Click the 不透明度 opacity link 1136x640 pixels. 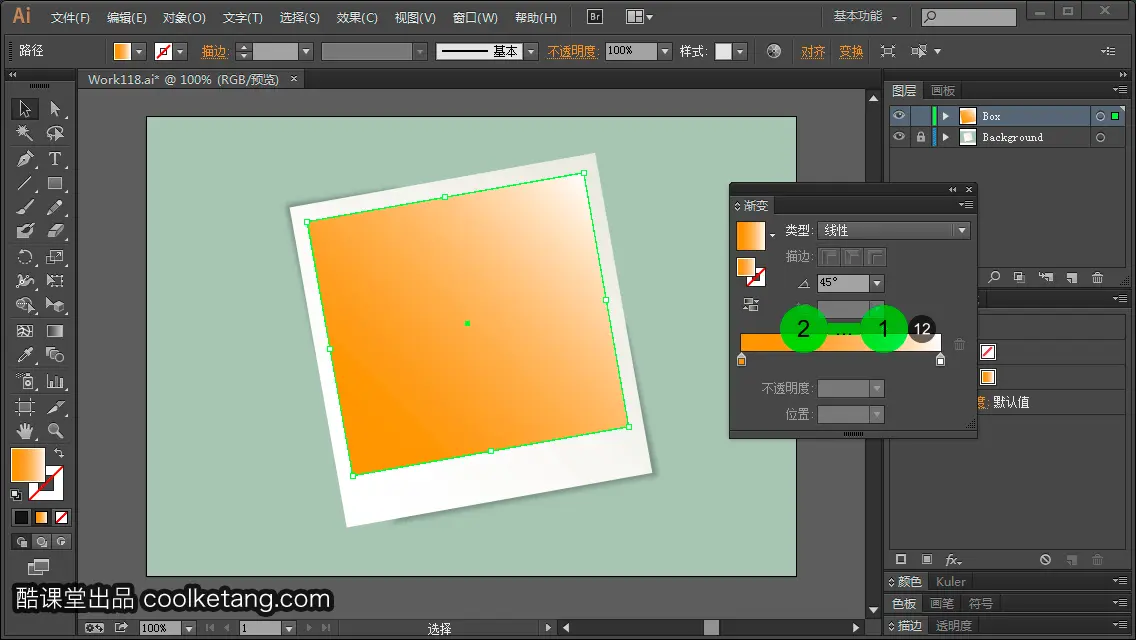572,51
